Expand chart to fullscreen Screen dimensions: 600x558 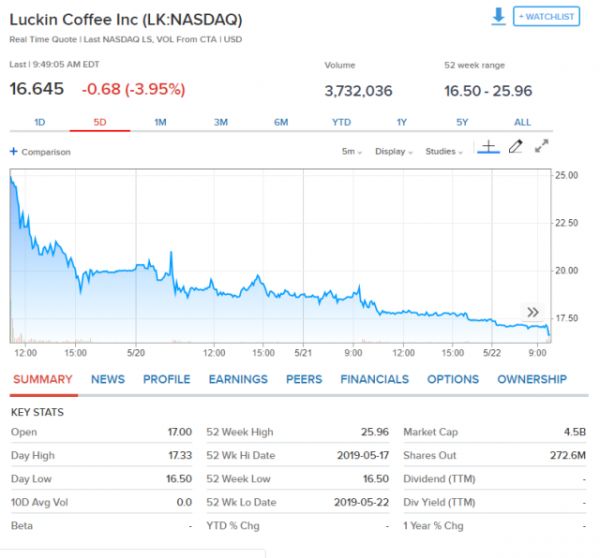(x=542, y=147)
